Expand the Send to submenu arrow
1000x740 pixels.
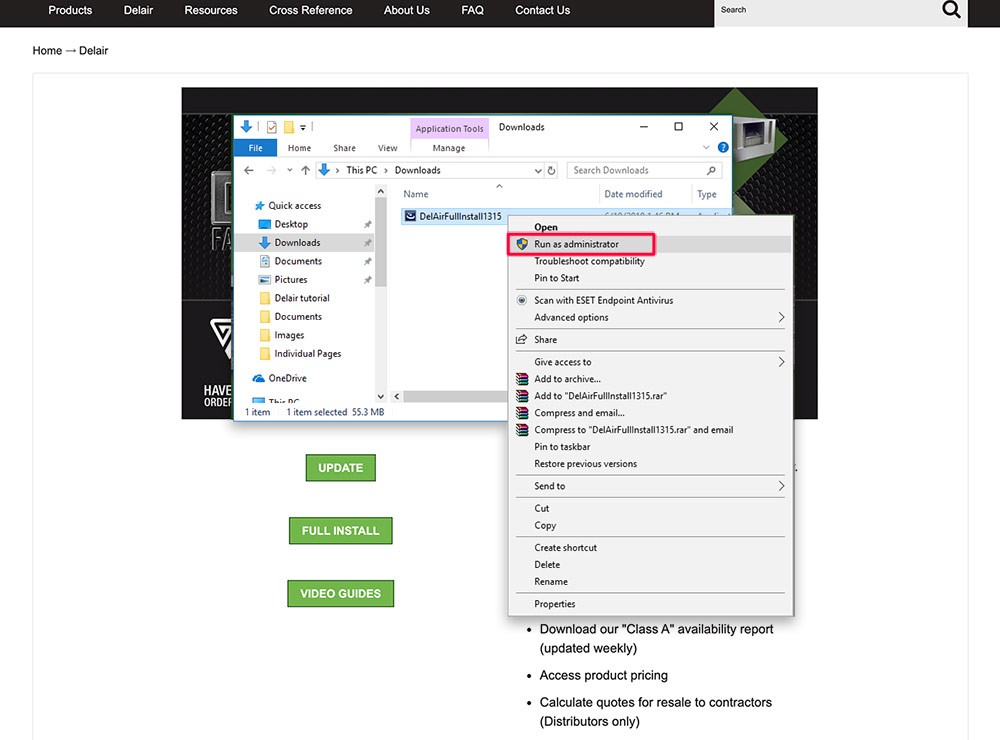click(x=781, y=486)
